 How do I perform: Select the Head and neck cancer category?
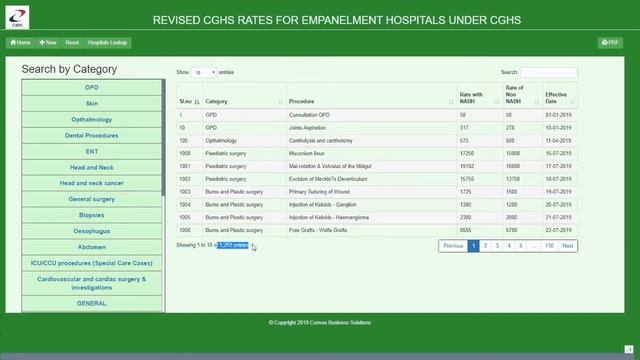pyautogui.click(x=91, y=183)
